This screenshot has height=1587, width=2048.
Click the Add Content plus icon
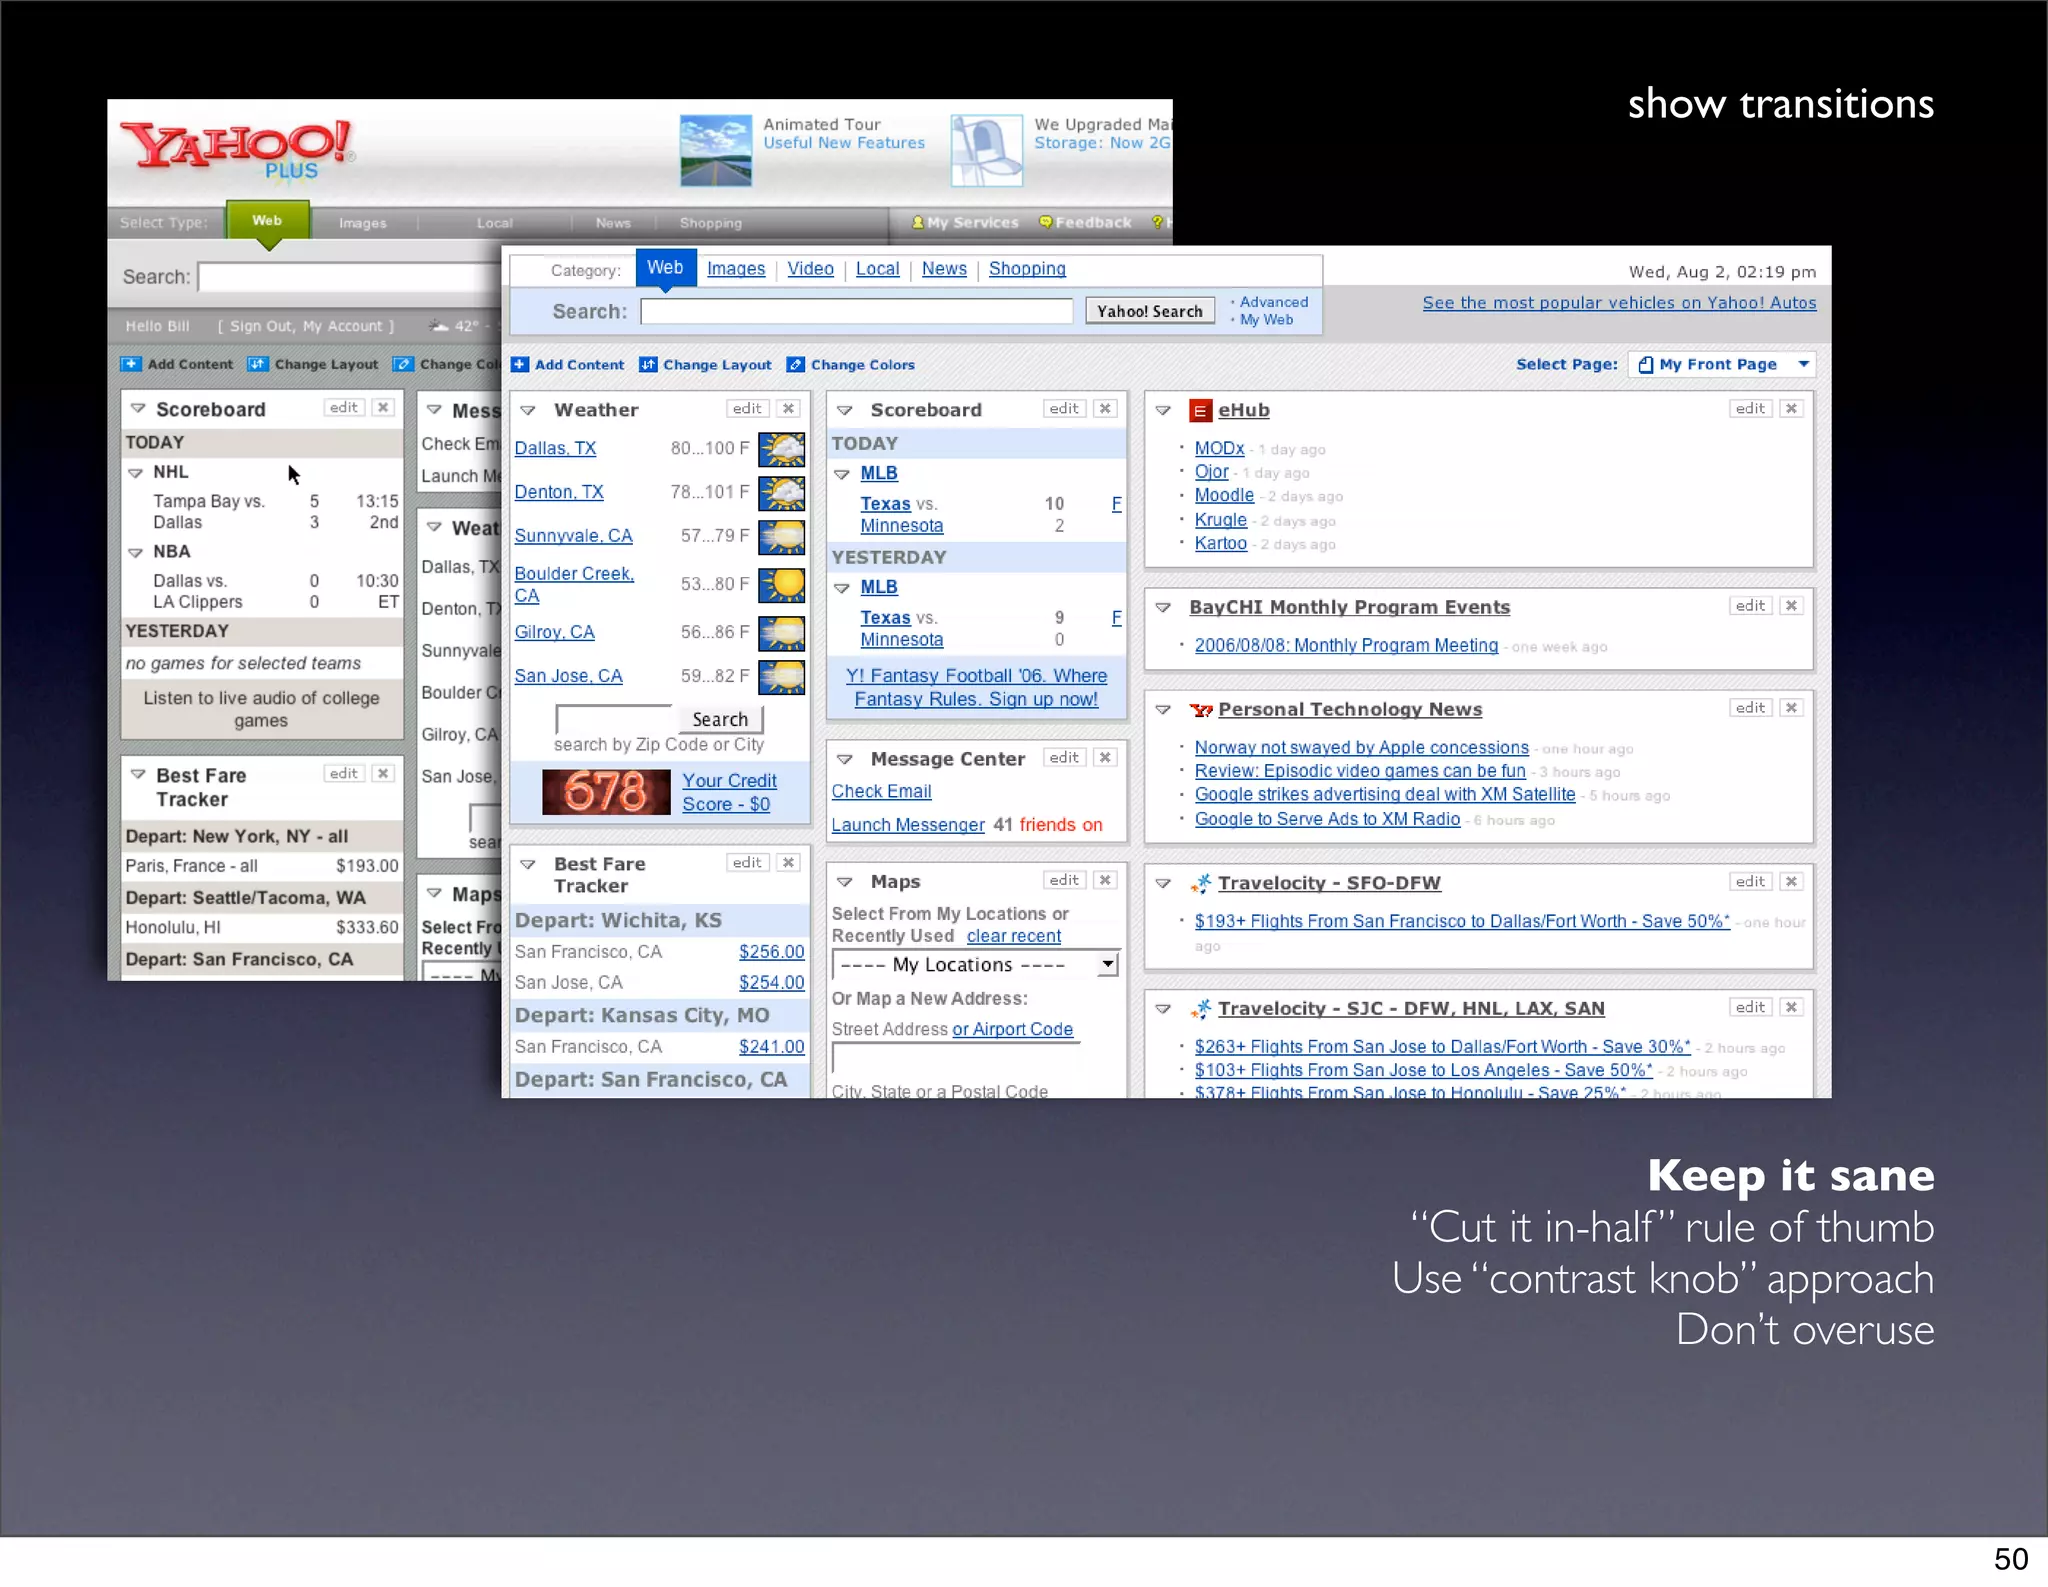point(520,365)
